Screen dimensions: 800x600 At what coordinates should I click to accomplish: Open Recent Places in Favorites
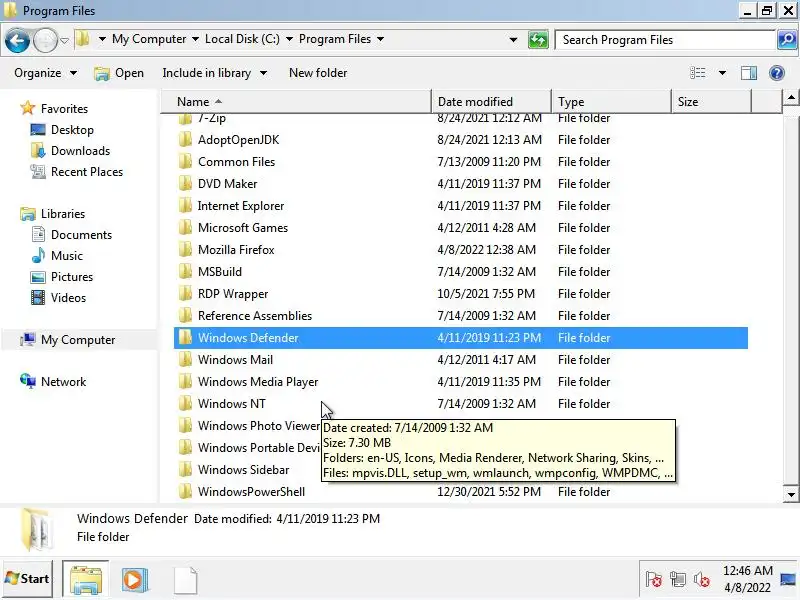coord(87,171)
